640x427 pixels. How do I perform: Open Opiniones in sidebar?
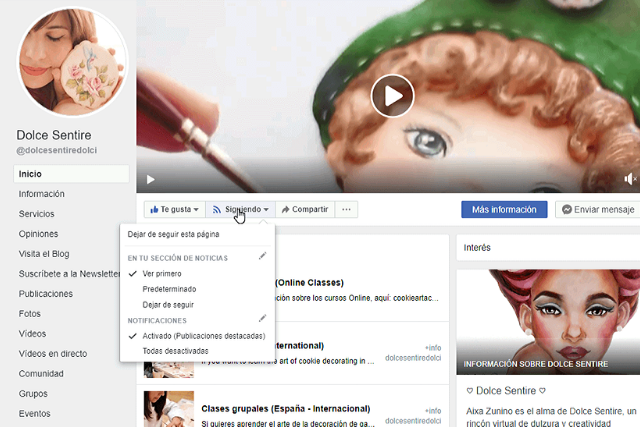[38, 234]
